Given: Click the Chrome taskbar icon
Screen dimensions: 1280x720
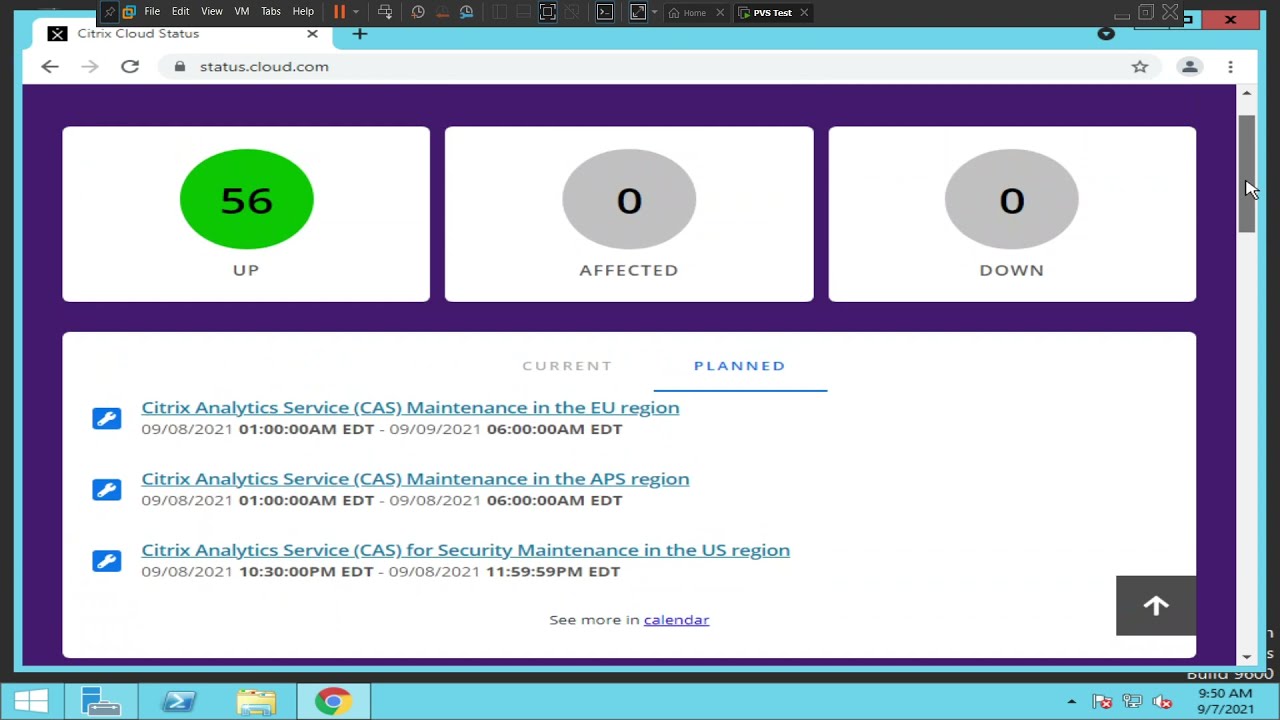Looking at the screenshot, I should point(333,702).
